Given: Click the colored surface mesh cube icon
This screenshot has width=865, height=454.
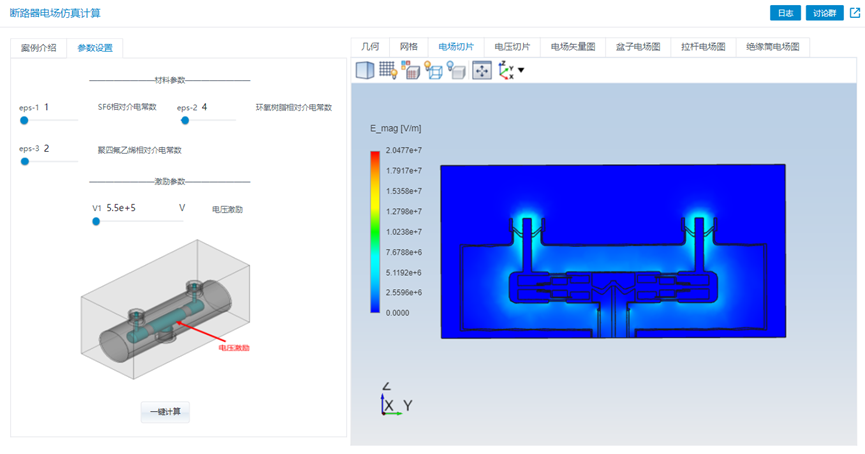Looking at the screenshot, I should point(410,70).
